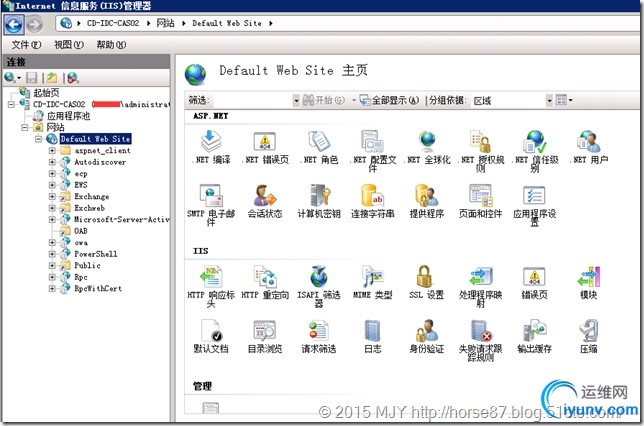Open HTTP 响应标头 feature

[x=211, y=286]
